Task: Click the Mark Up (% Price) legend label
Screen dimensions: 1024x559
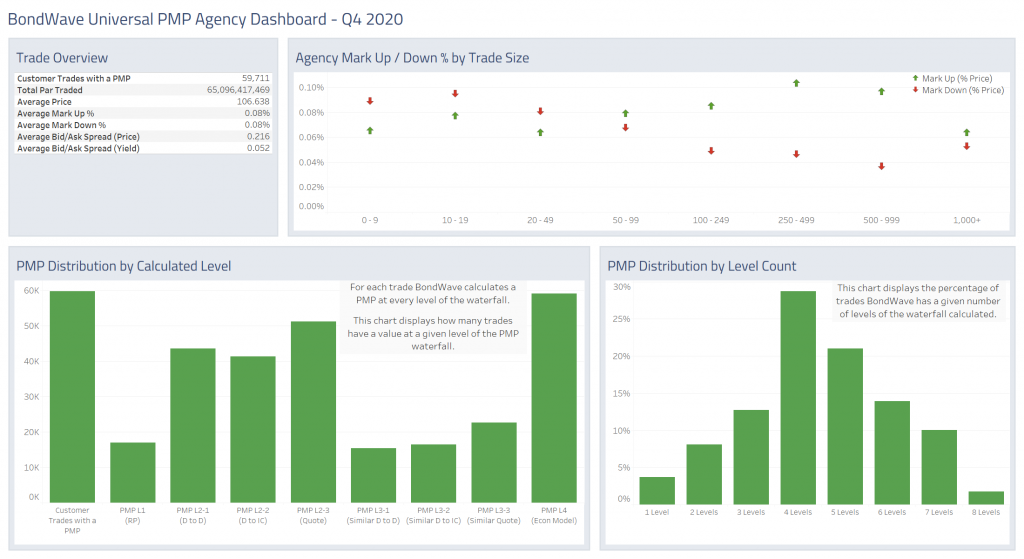Action: [x=957, y=78]
